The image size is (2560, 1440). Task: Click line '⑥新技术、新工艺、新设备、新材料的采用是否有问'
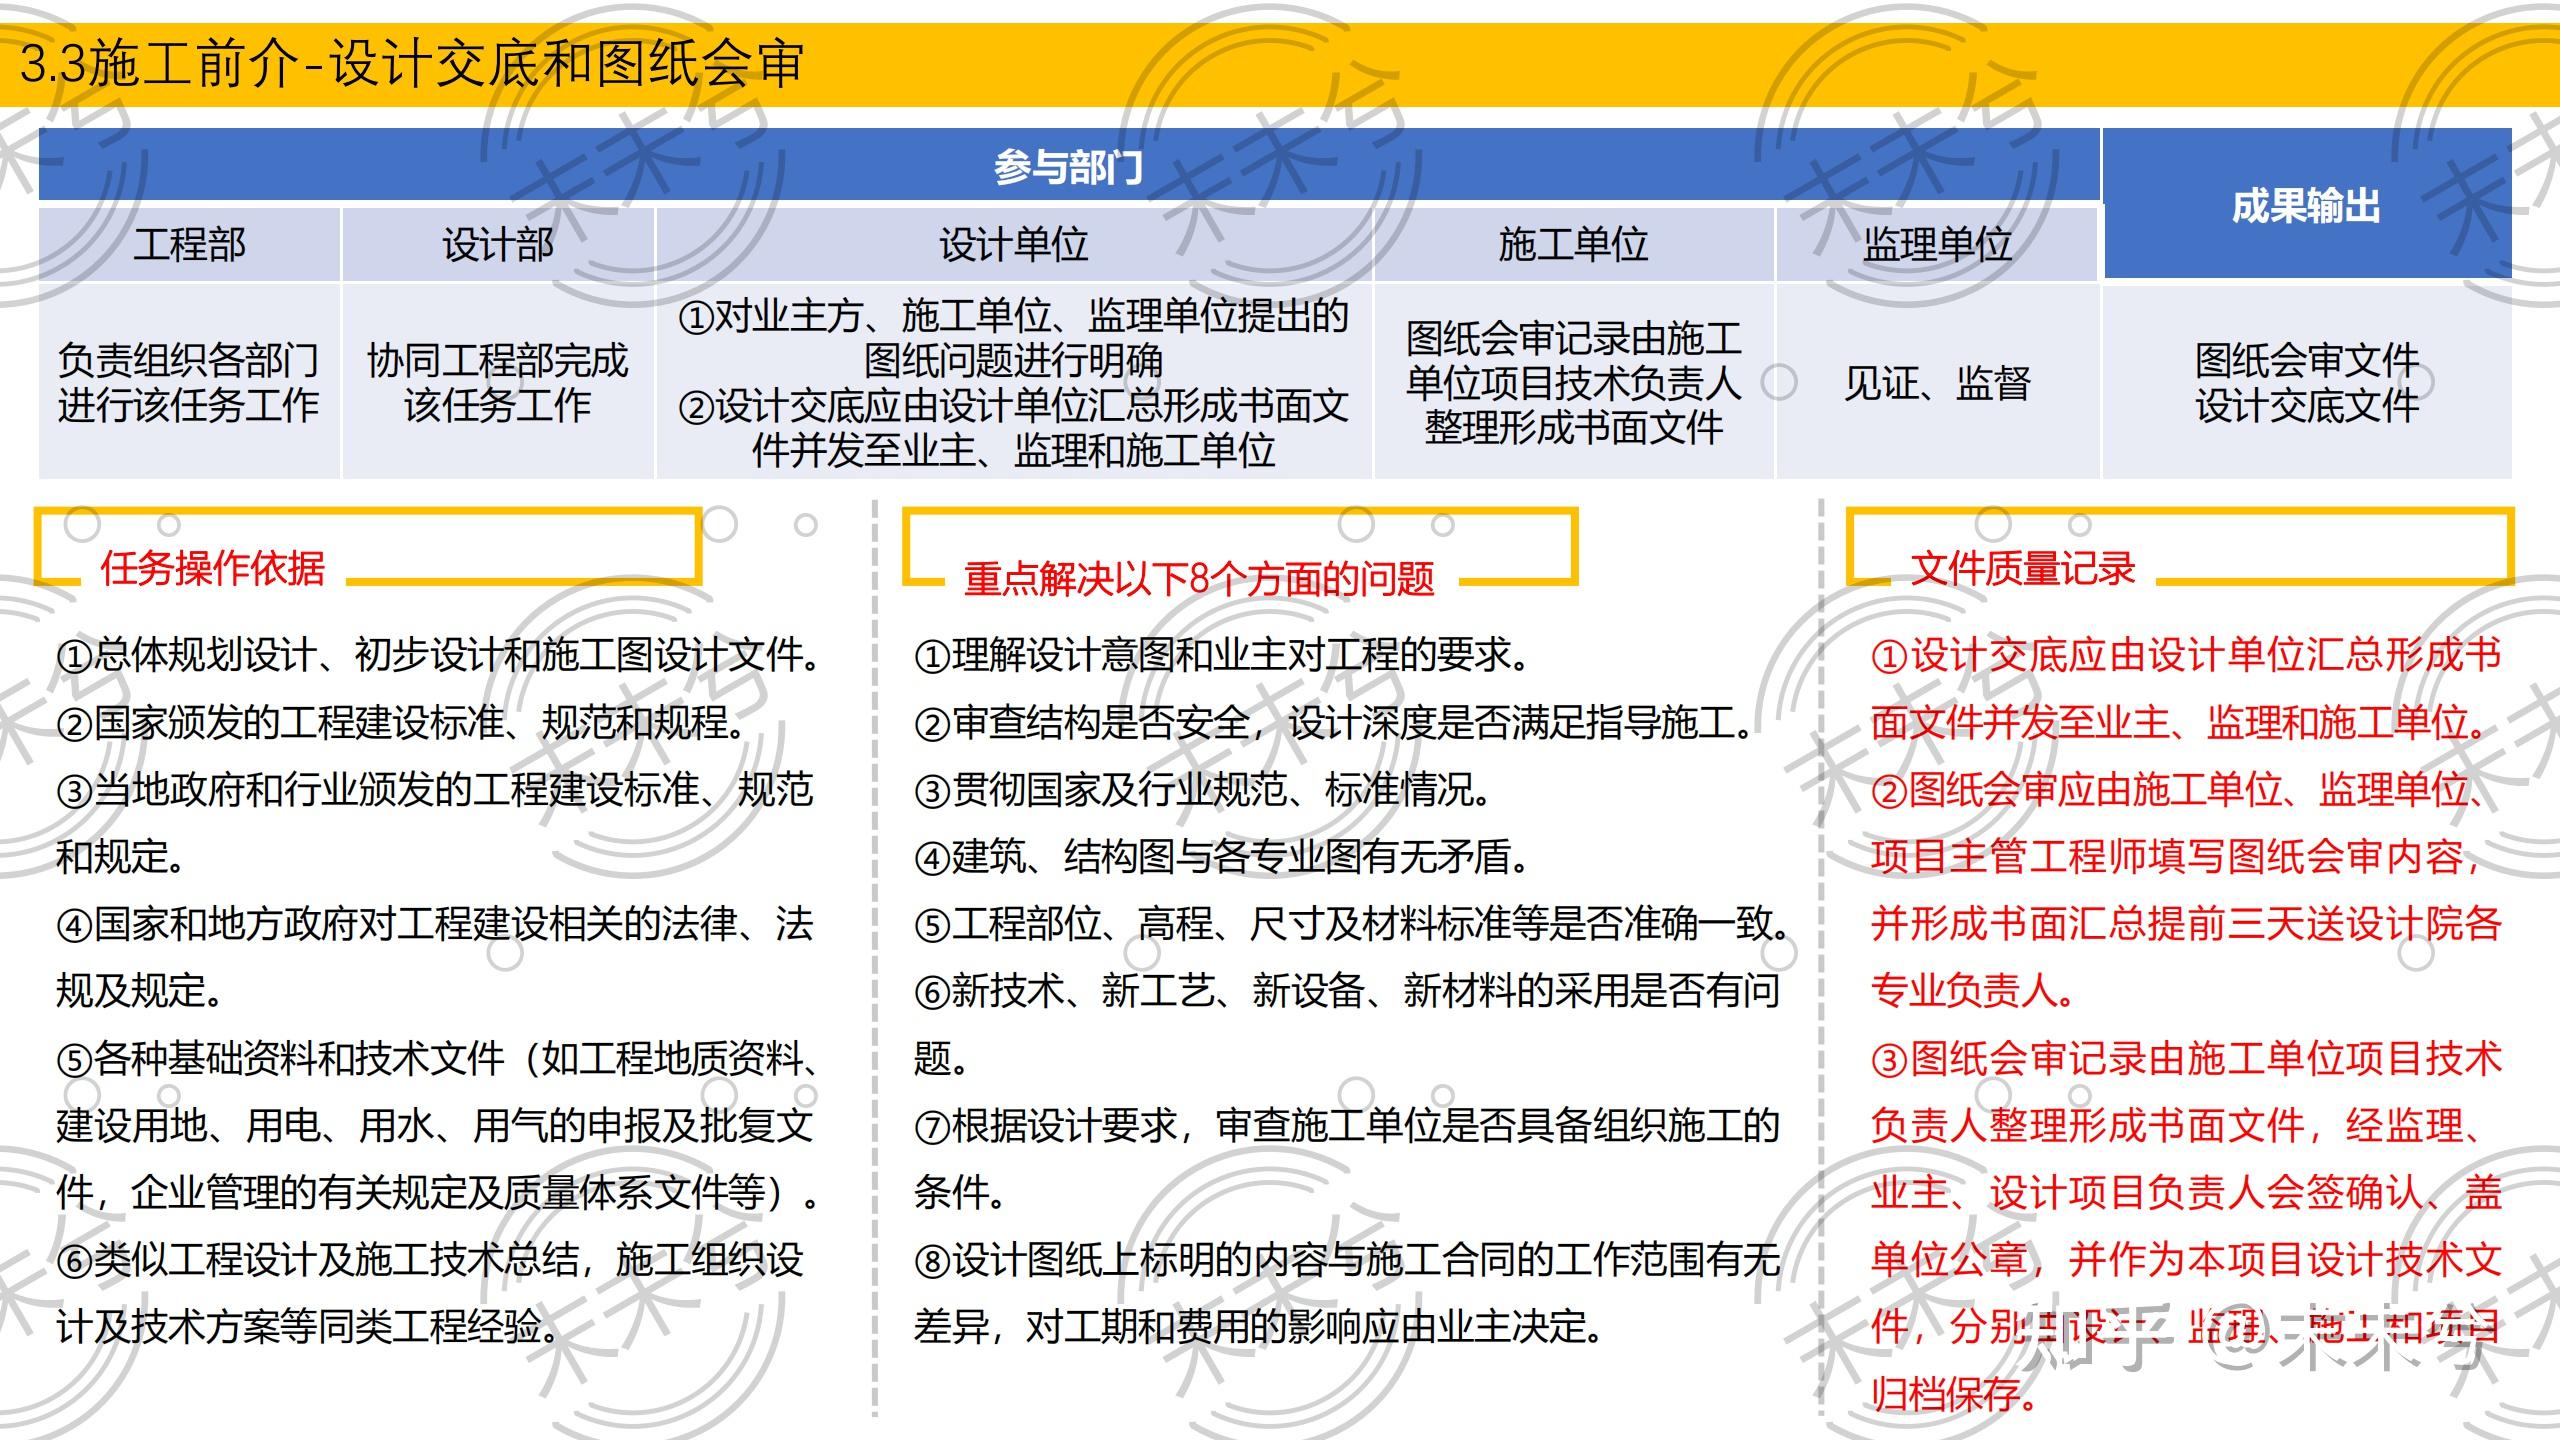click(1347, 991)
